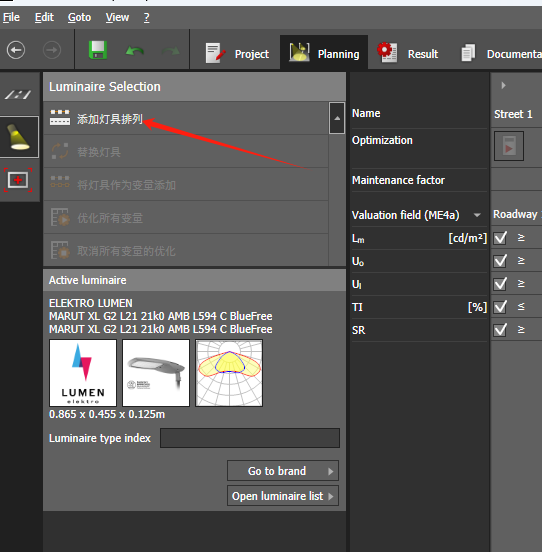Open the Goto menu
The height and width of the screenshot is (552, 542).
pos(80,17)
